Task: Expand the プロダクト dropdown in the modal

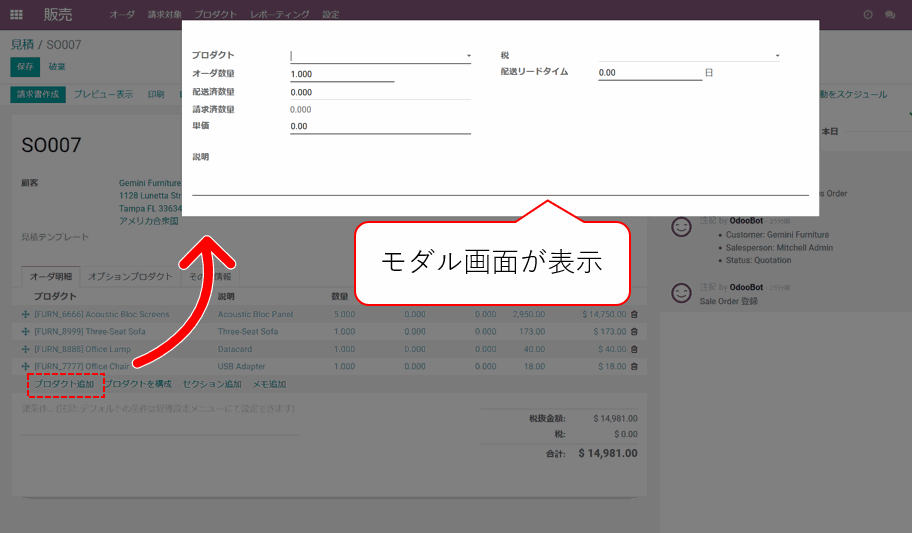Action: (468, 56)
